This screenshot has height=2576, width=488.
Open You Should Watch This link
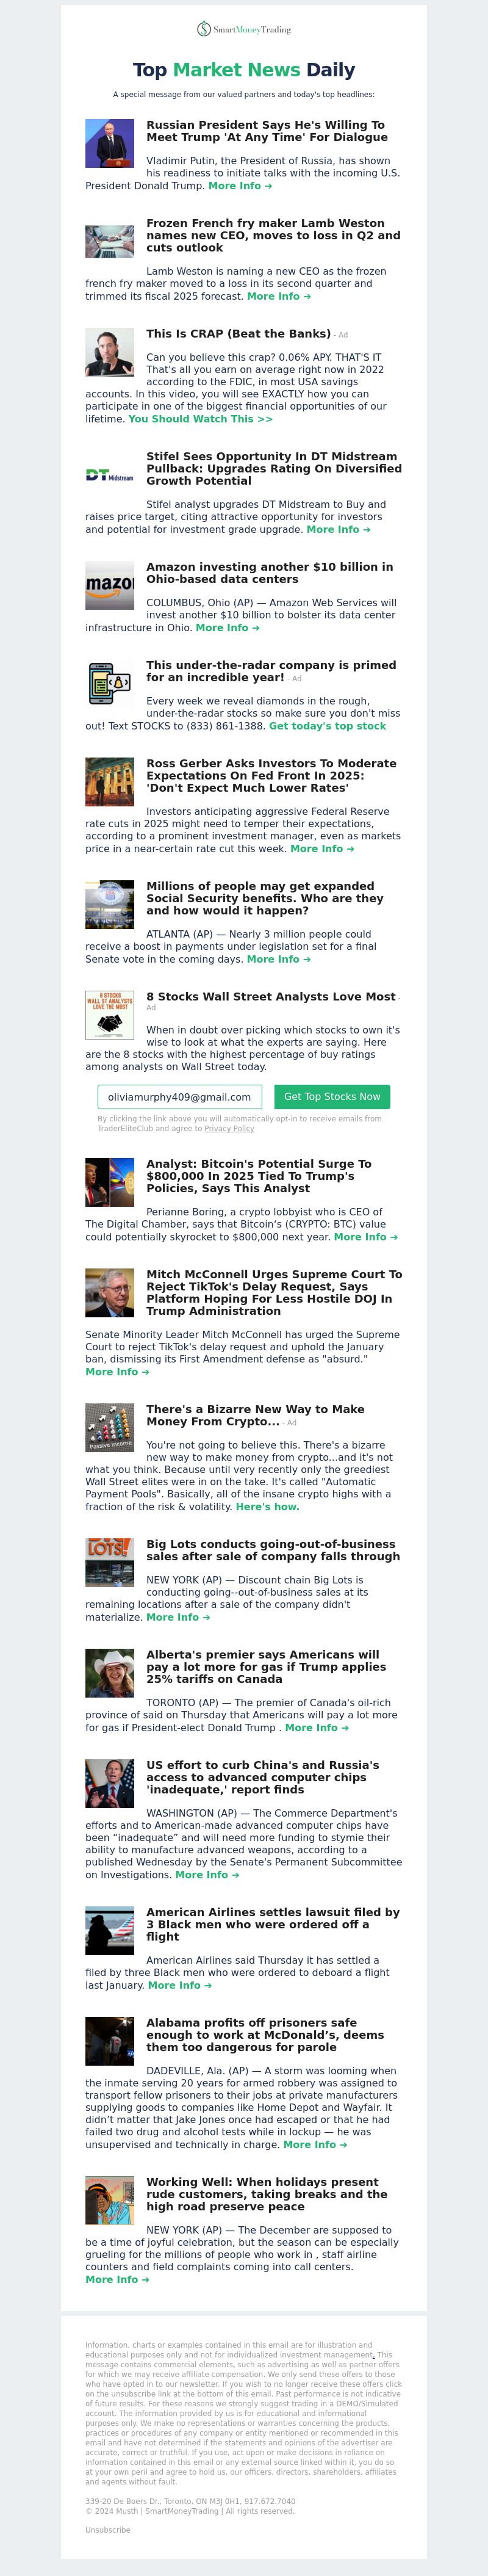pyautogui.click(x=200, y=419)
